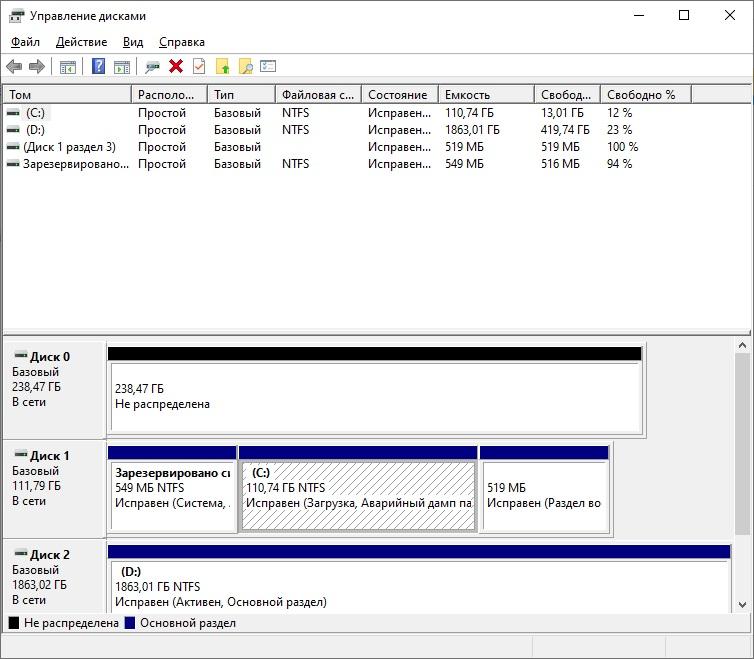Click the scroll-down arrow of the disk pane

point(742,604)
